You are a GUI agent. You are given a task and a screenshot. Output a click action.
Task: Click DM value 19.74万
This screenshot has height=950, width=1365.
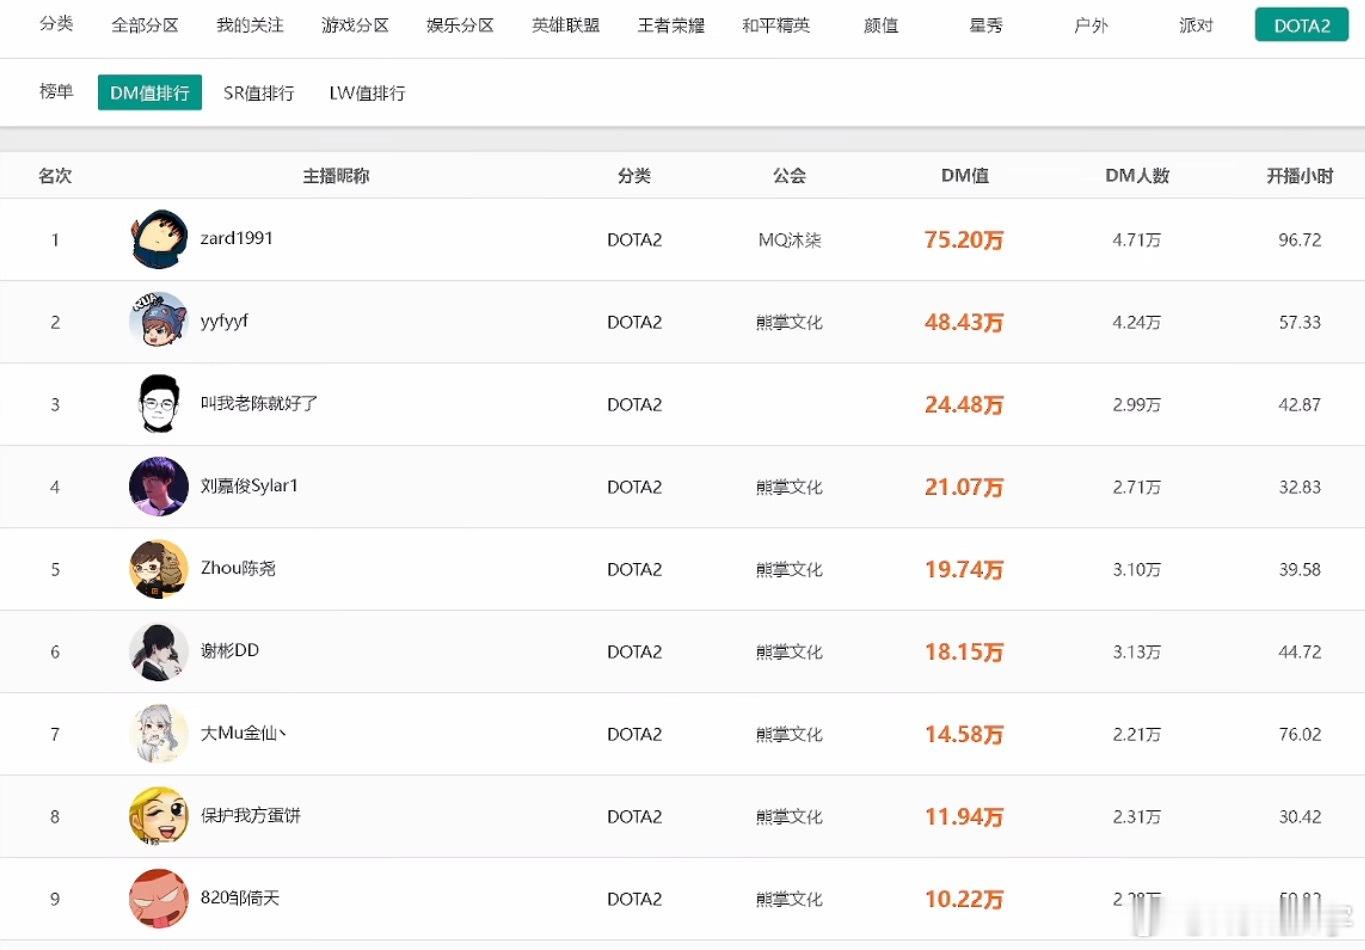click(x=964, y=569)
